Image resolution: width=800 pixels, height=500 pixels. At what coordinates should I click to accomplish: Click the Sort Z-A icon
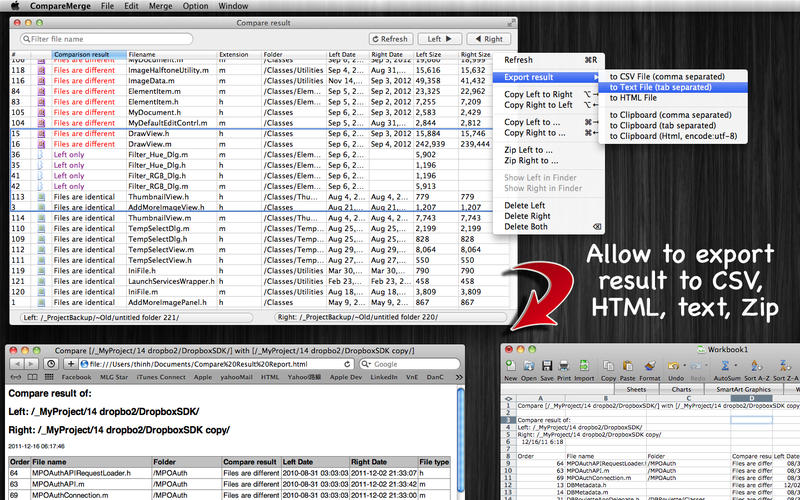[785, 365]
